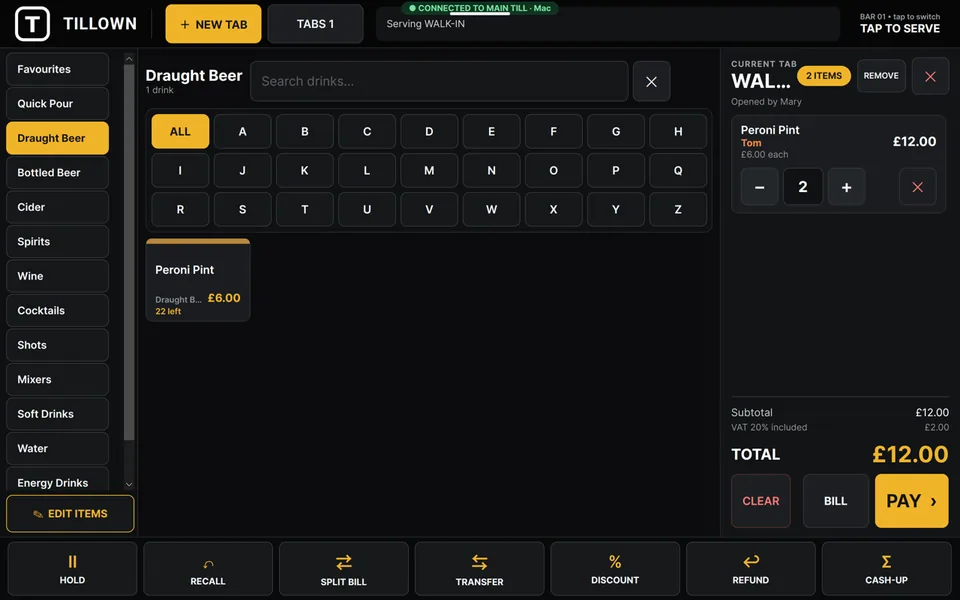Viewport: 960px width, 600px height.
Task: Click the "Tom" label on Peroni line
Action: coord(751,143)
